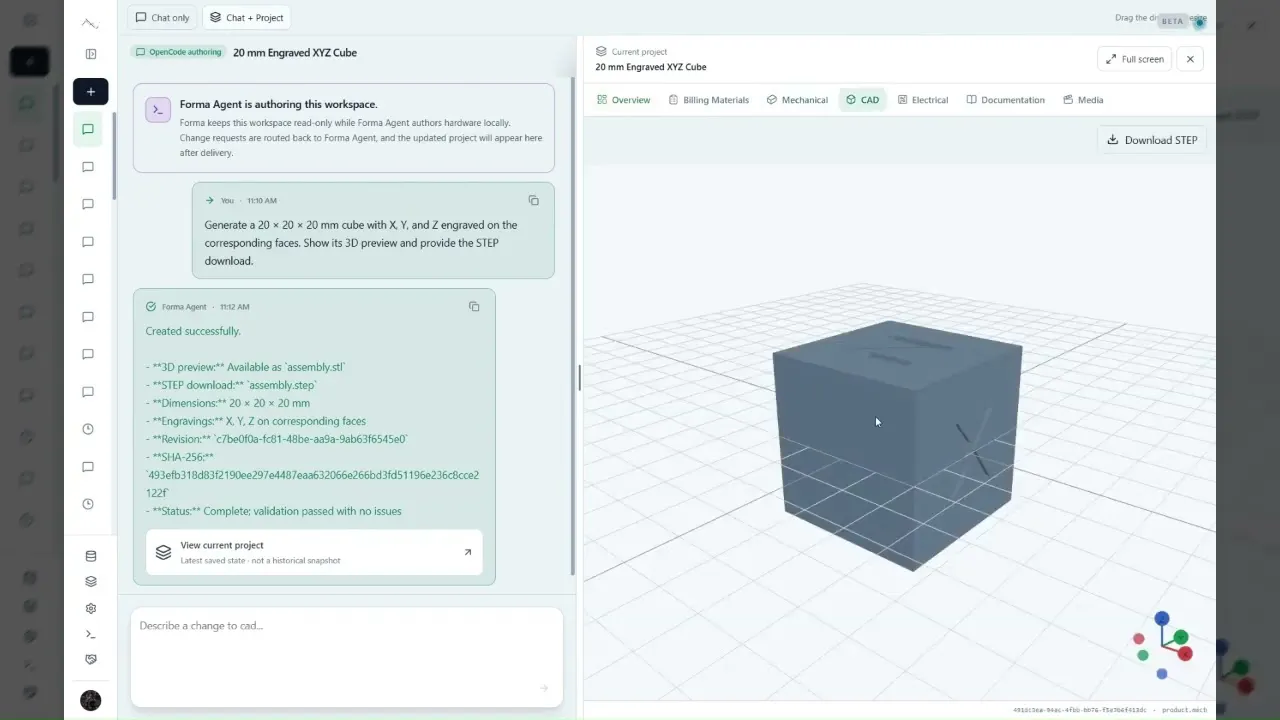The image size is (1280, 720).
Task: Click the checkmark icon beside Forma Agent name
Action: [151, 307]
